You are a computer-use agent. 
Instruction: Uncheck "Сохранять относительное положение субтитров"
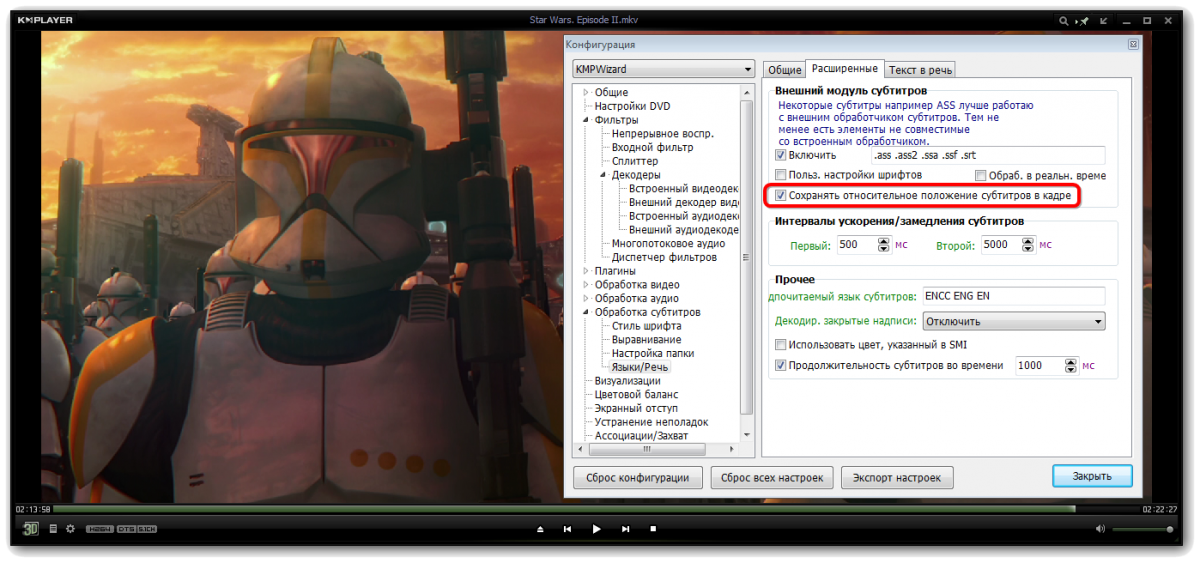click(x=781, y=196)
